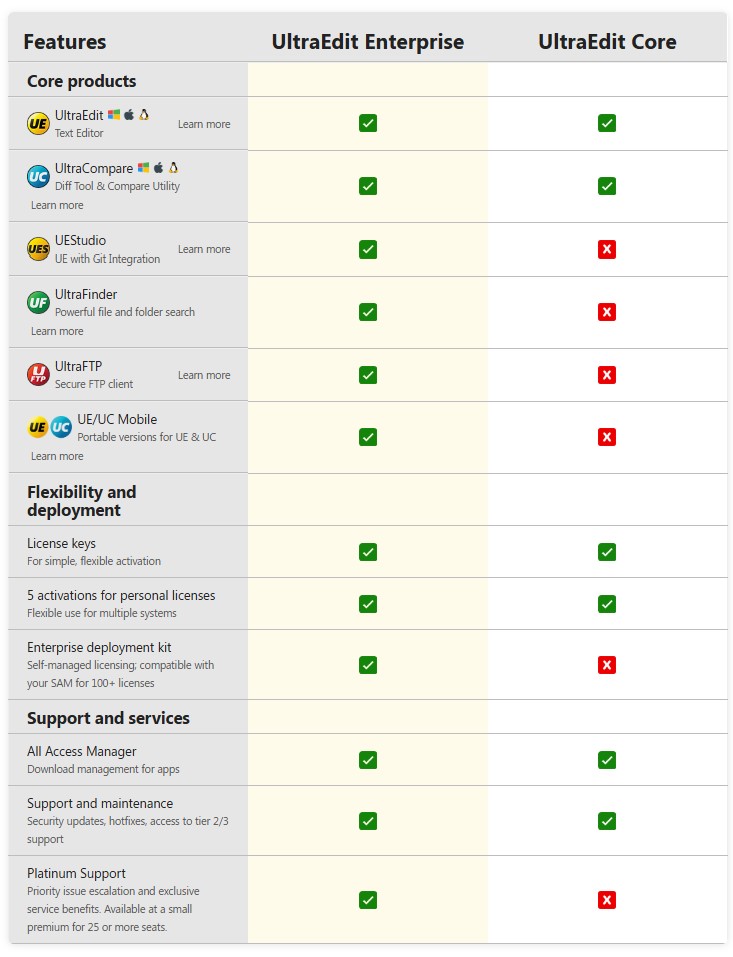Follow Learn more link for UltraFTP

click(x=204, y=375)
